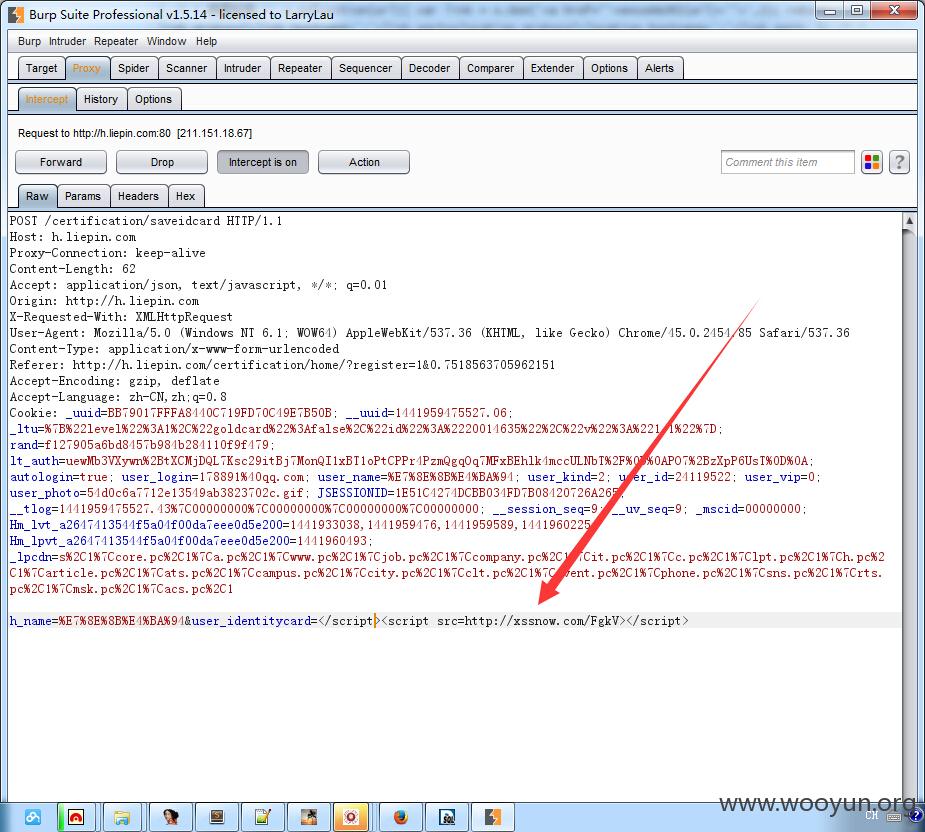925x832 pixels.
Task: Click the scrollbar up arrow in request pane
Action: [x=909, y=221]
